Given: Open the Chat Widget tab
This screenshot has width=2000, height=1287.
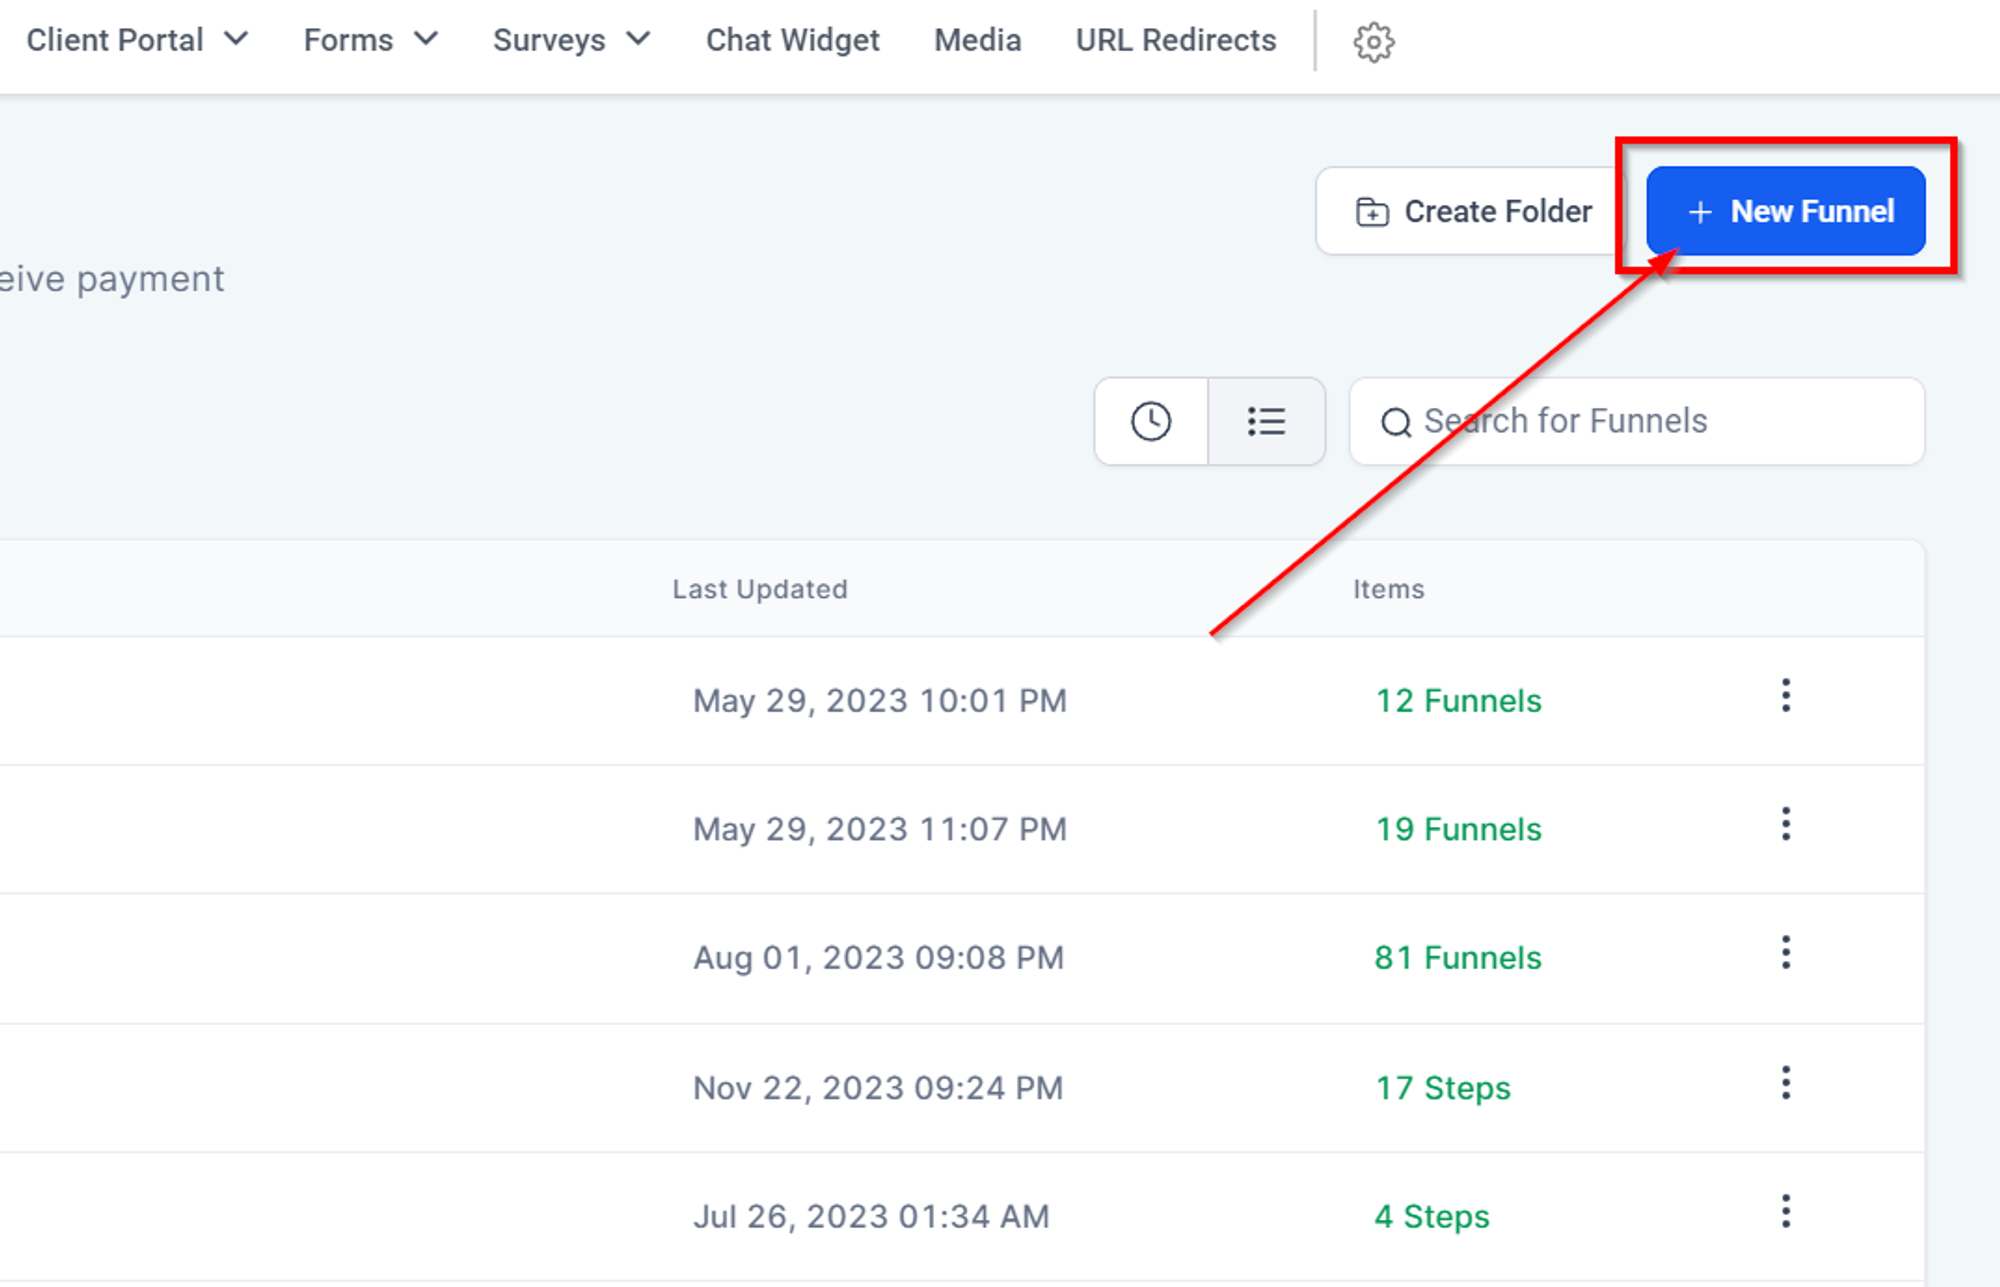Looking at the screenshot, I should coord(793,40).
